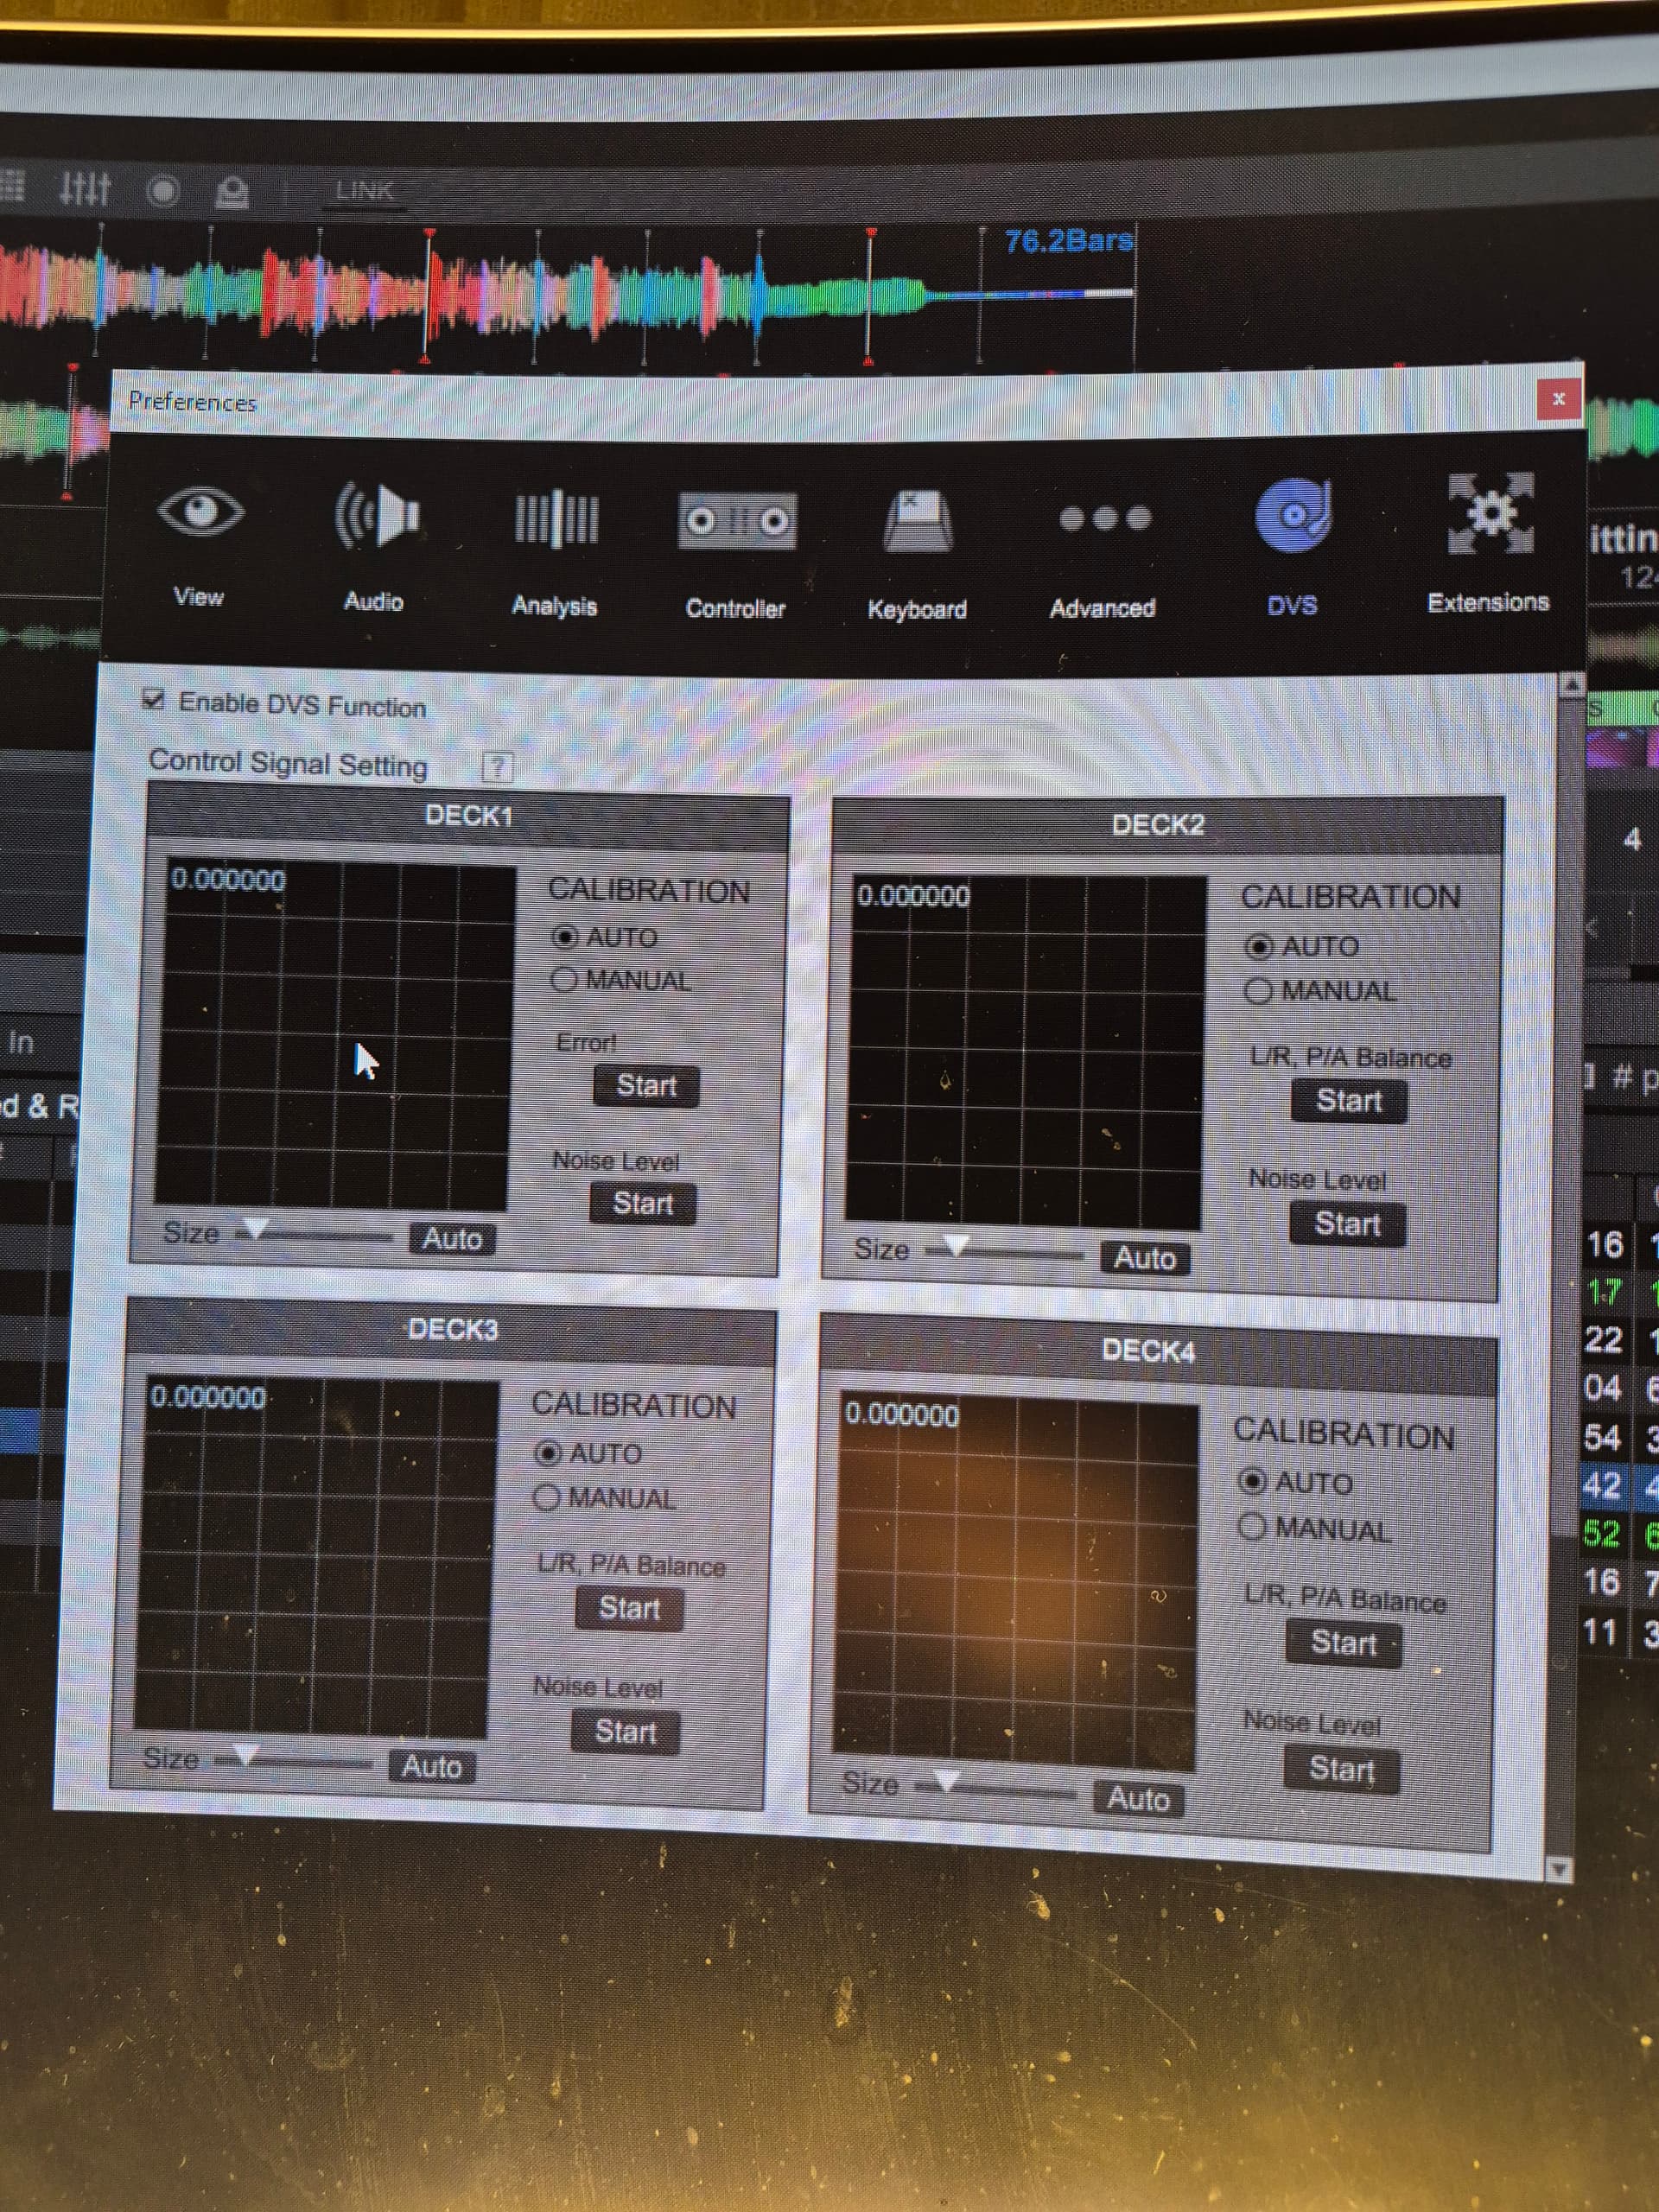1659x2212 pixels.
Task: Open the Controller preferences icon
Action: (737, 521)
